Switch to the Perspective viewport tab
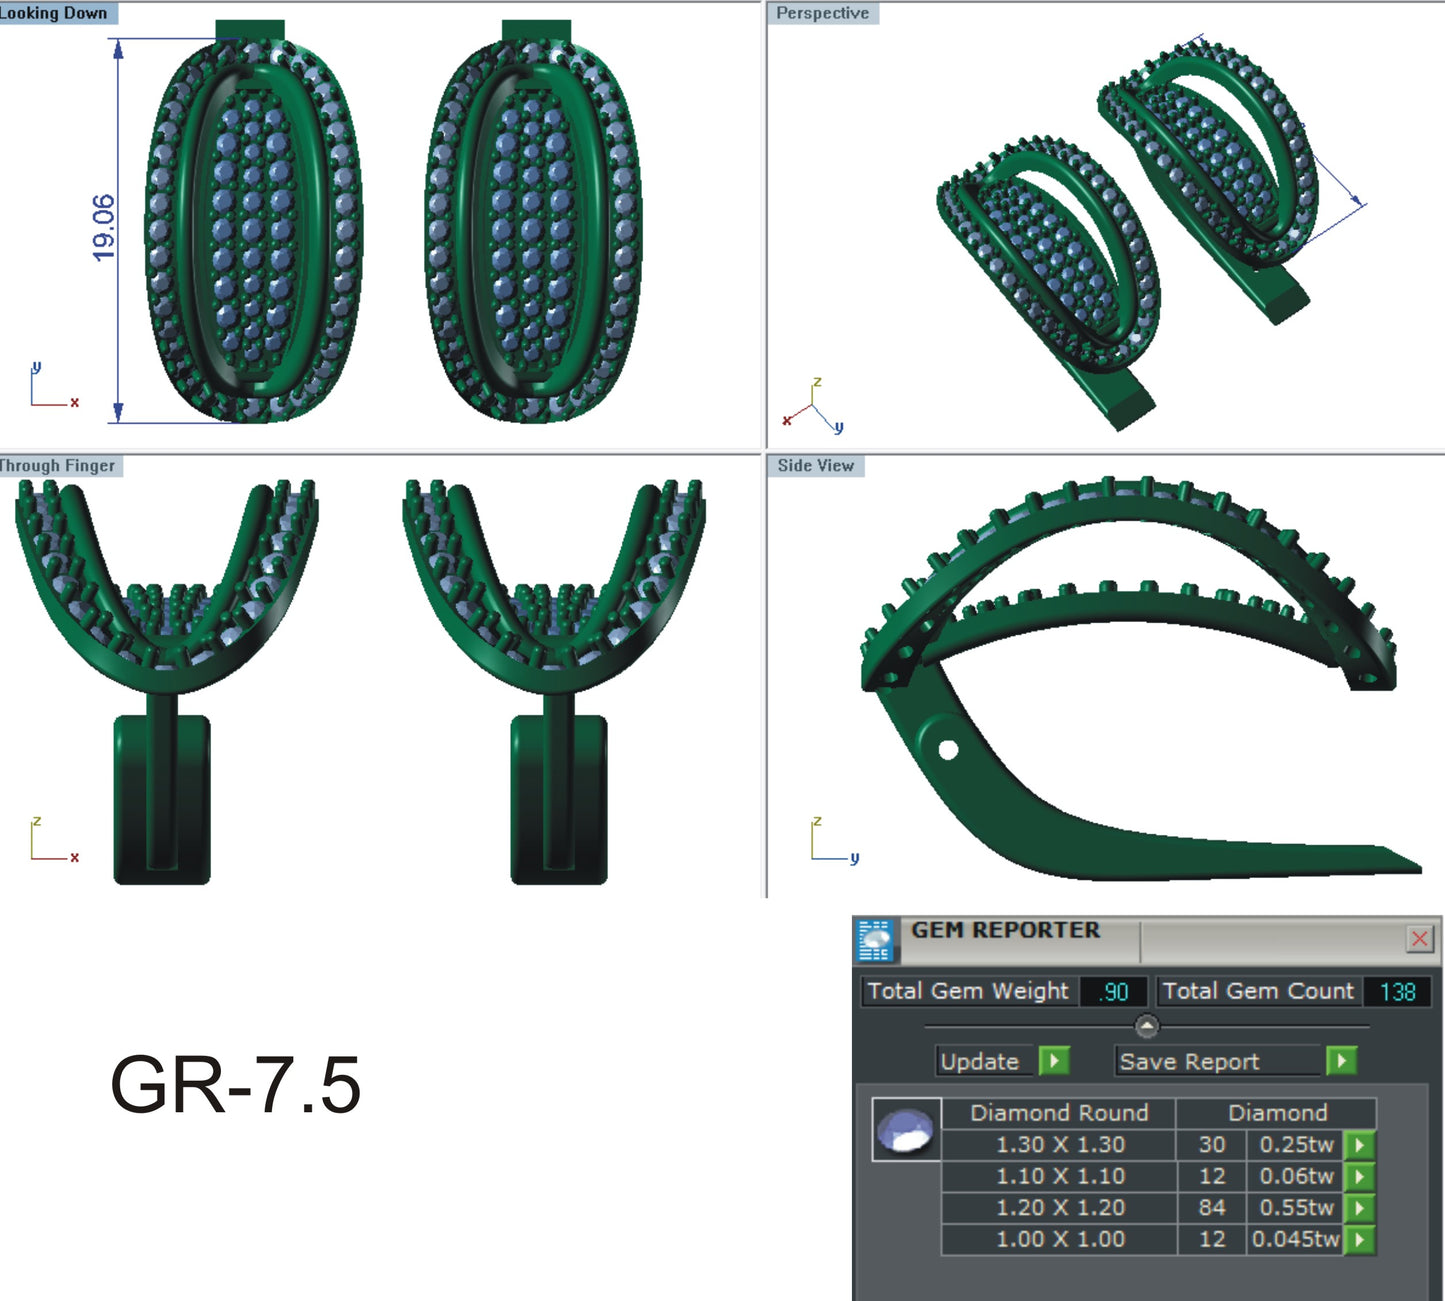The height and width of the screenshot is (1301, 1445). [x=824, y=14]
